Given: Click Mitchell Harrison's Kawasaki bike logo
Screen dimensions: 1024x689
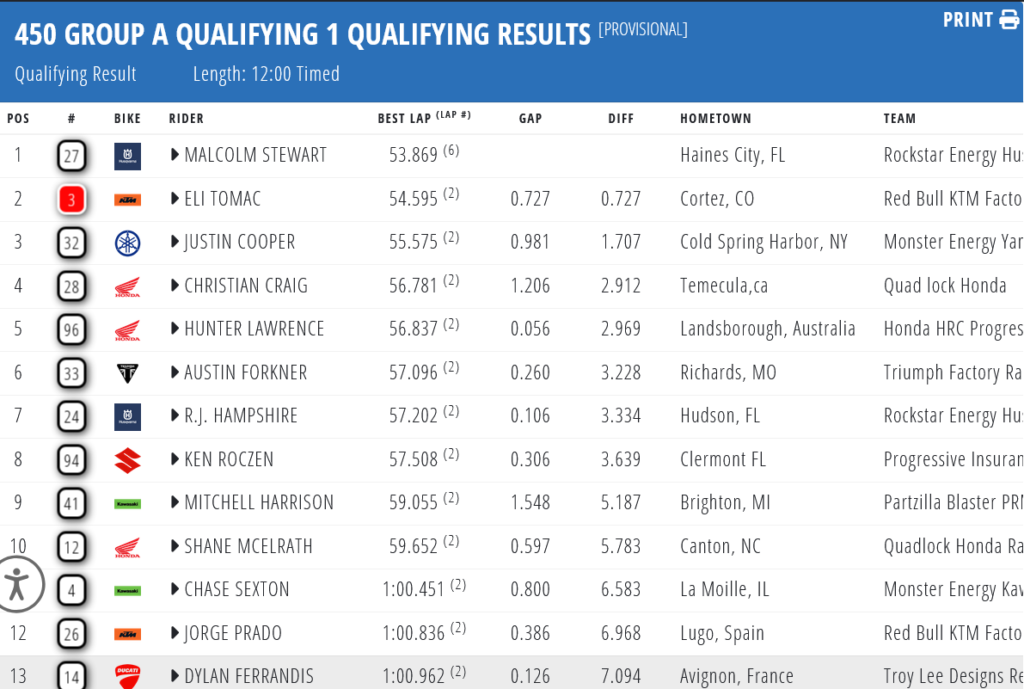Looking at the screenshot, I should coord(127,503).
